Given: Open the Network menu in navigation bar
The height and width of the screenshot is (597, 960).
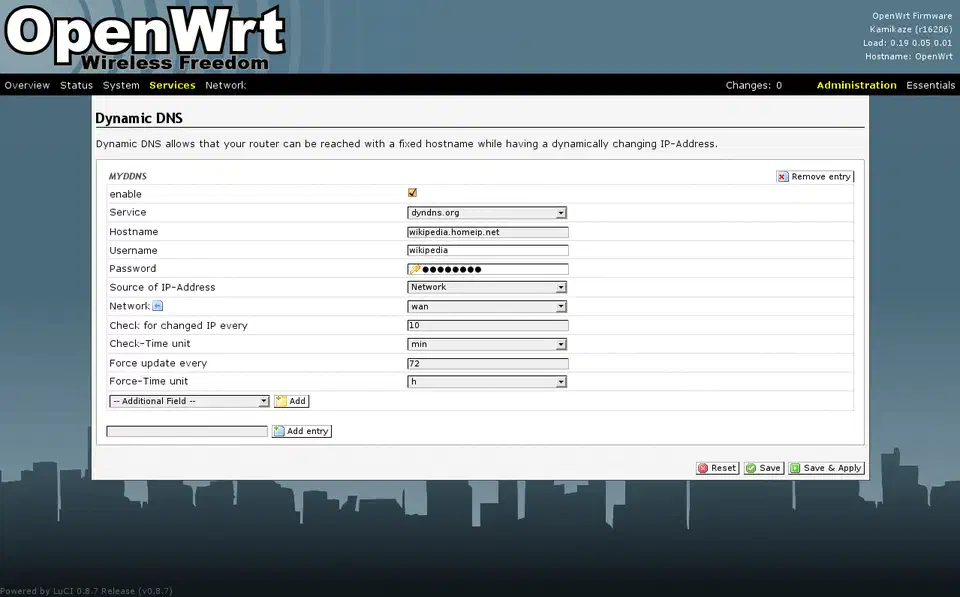Looking at the screenshot, I should [x=225, y=85].
